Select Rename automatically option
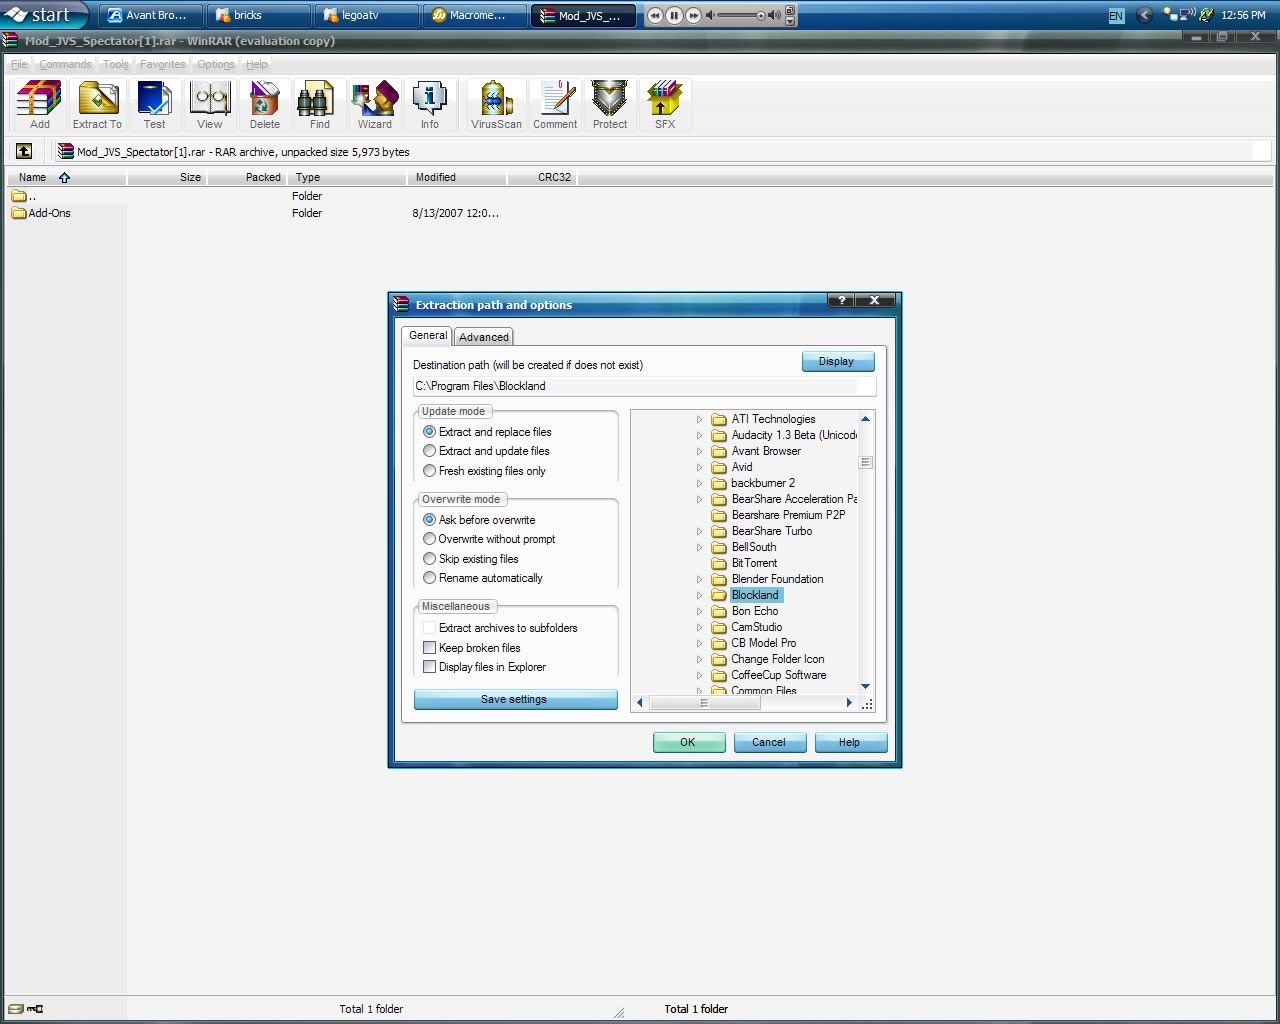 coord(482,578)
